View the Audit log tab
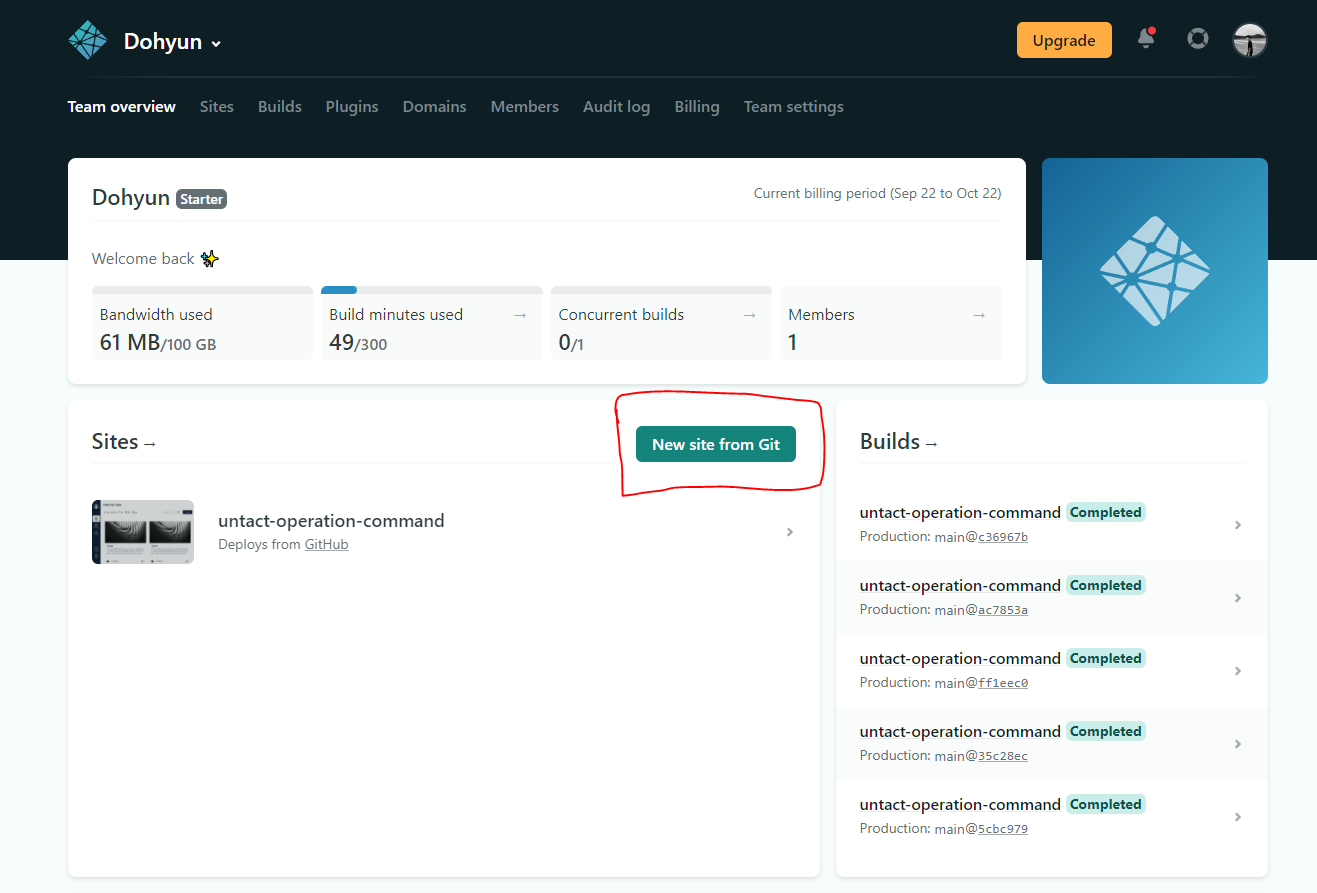This screenshot has width=1317, height=893. point(617,107)
